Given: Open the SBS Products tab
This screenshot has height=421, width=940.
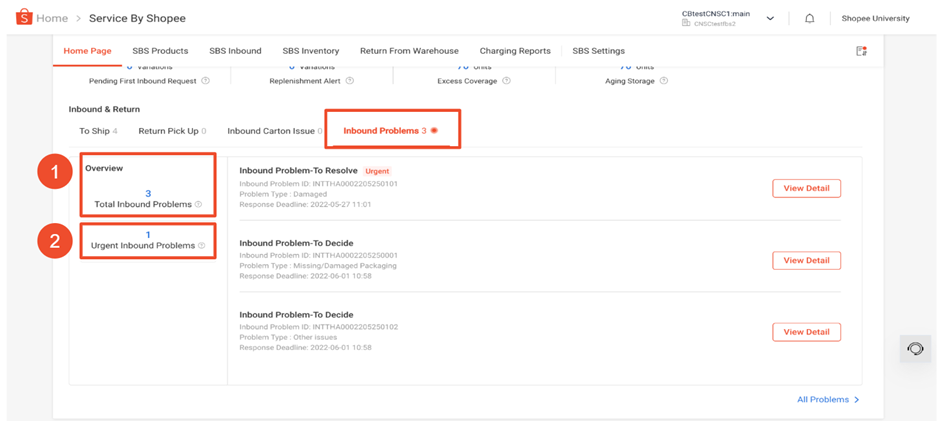Looking at the screenshot, I should pyautogui.click(x=160, y=51).
